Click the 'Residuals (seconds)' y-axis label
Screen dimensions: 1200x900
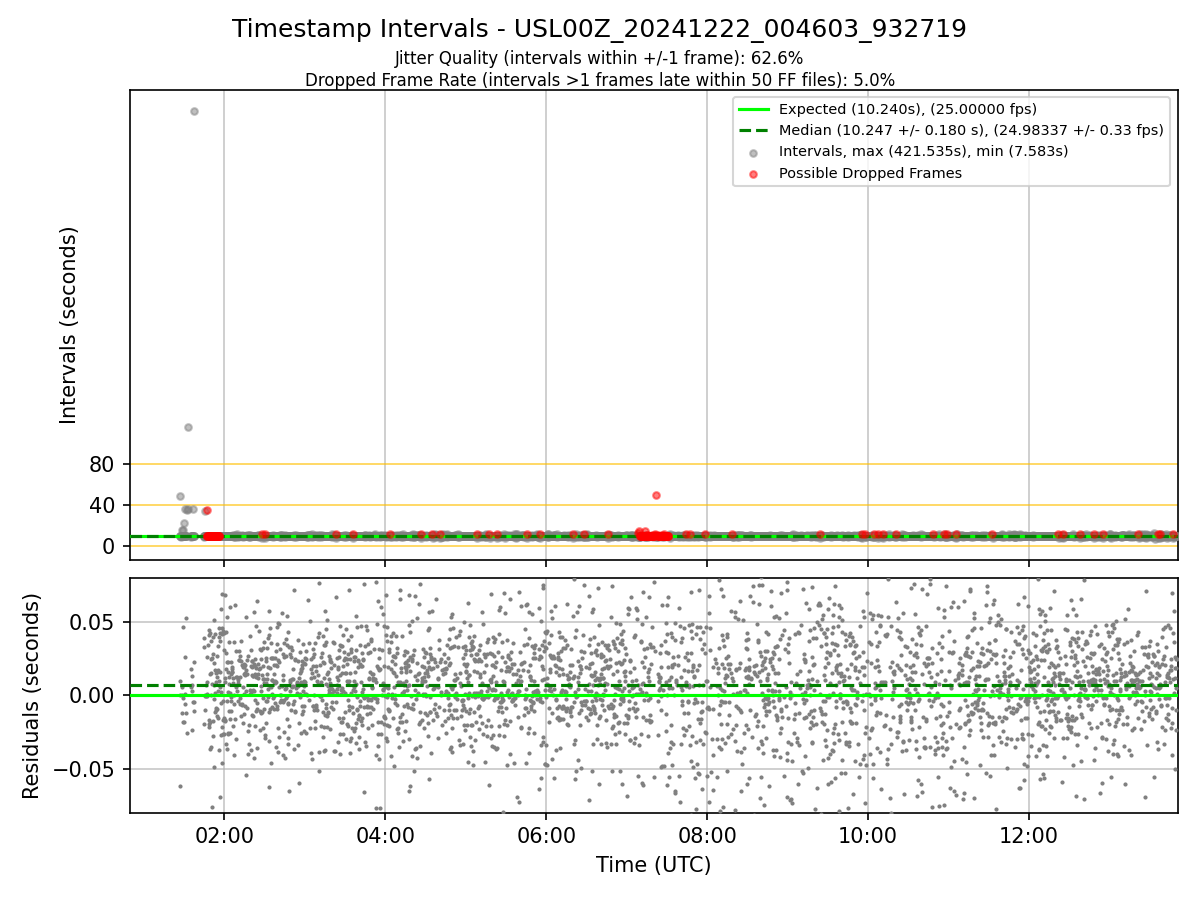[32, 696]
